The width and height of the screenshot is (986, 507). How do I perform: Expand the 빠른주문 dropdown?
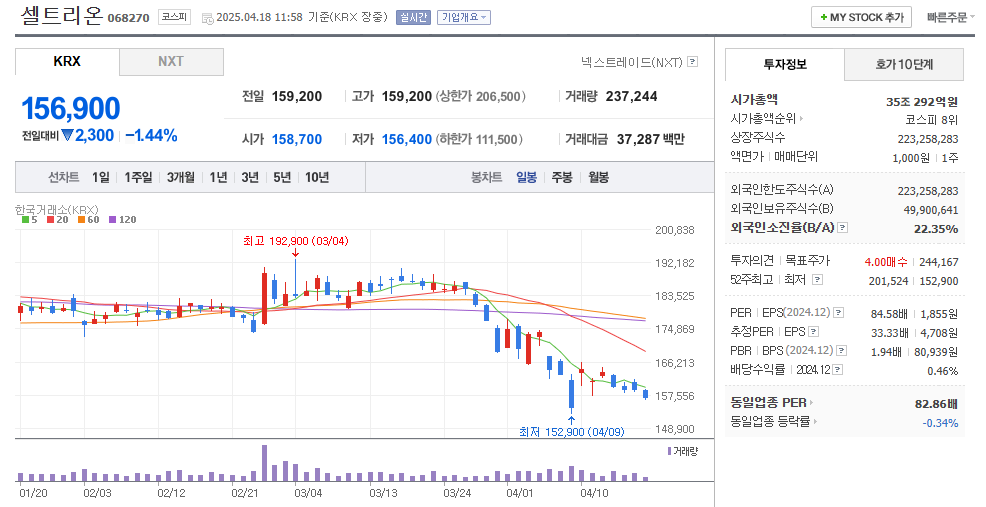(950, 18)
